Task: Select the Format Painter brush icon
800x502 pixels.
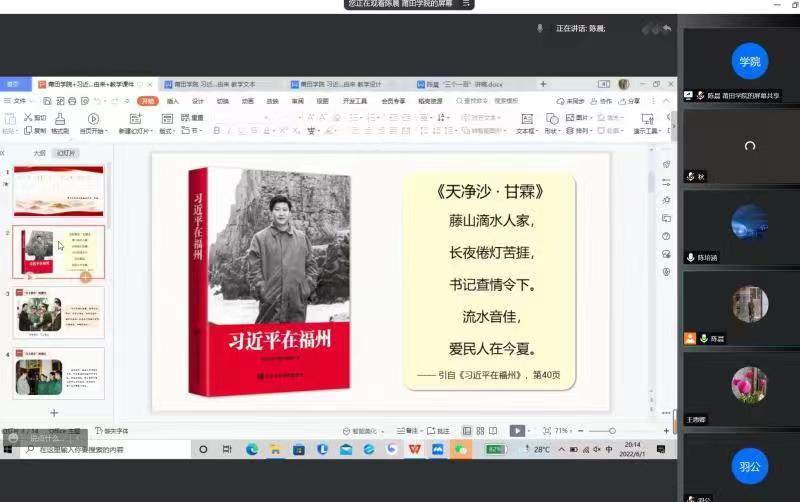Action: 60,119
